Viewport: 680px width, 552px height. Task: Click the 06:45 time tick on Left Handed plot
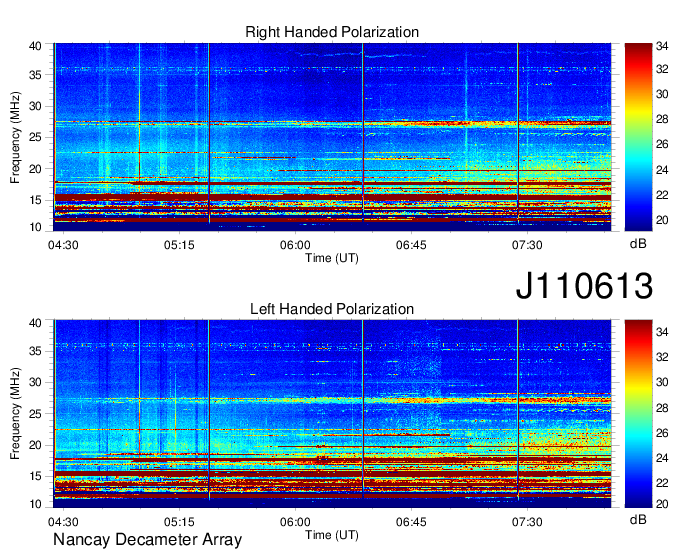coord(411,522)
